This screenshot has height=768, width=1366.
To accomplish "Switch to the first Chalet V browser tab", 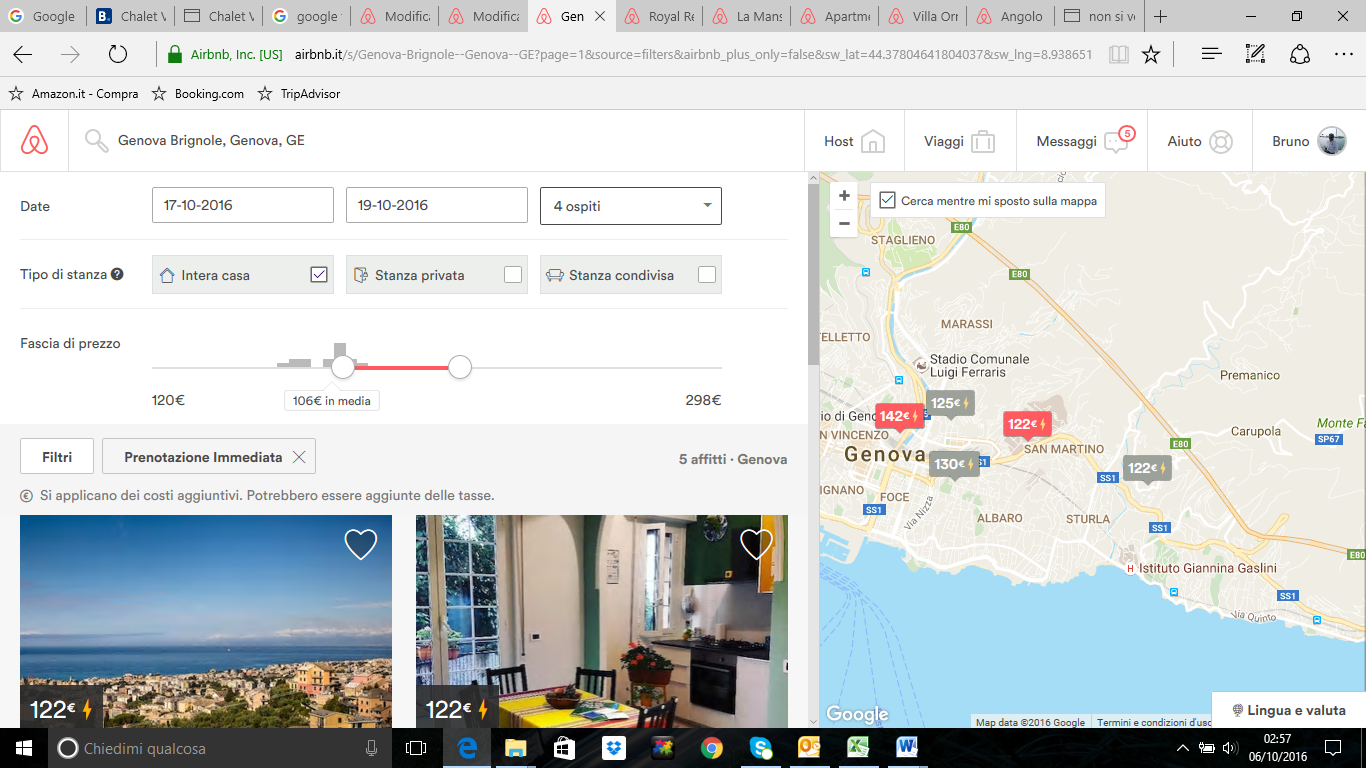I will tap(131, 17).
